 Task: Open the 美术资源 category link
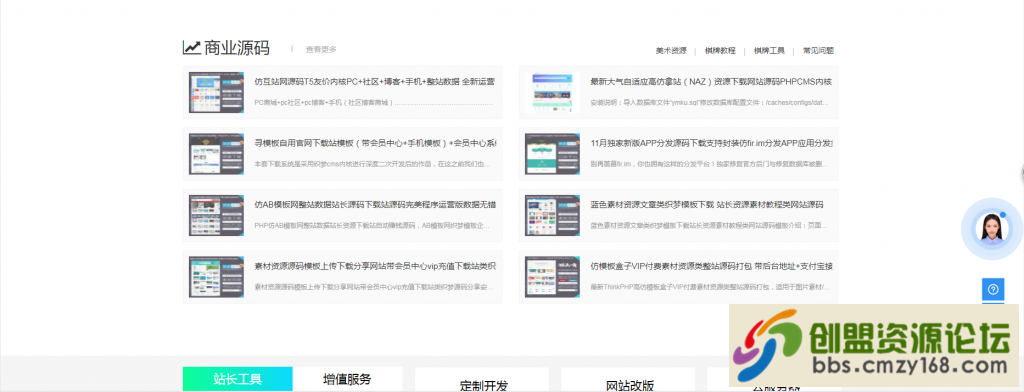pyautogui.click(x=671, y=50)
